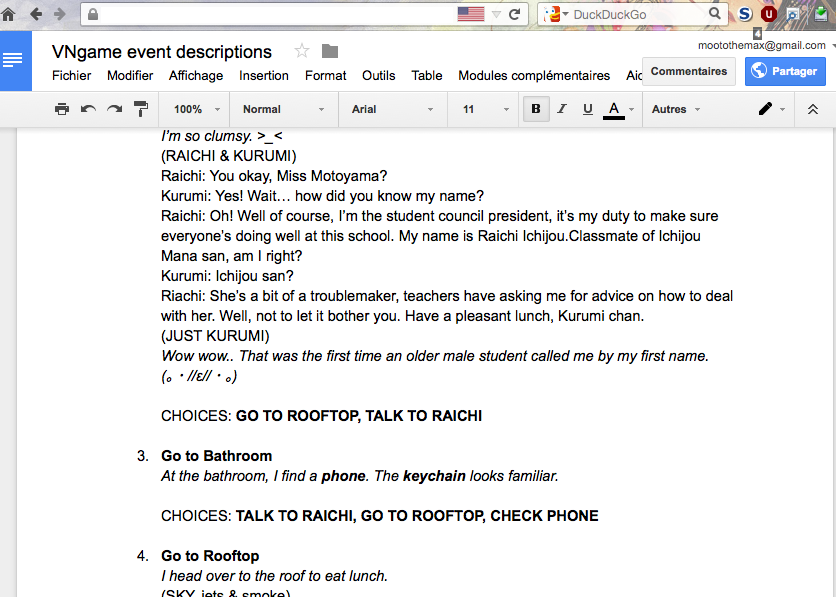Undo the last action
Screen dimensions: 836x597
pos(88,109)
